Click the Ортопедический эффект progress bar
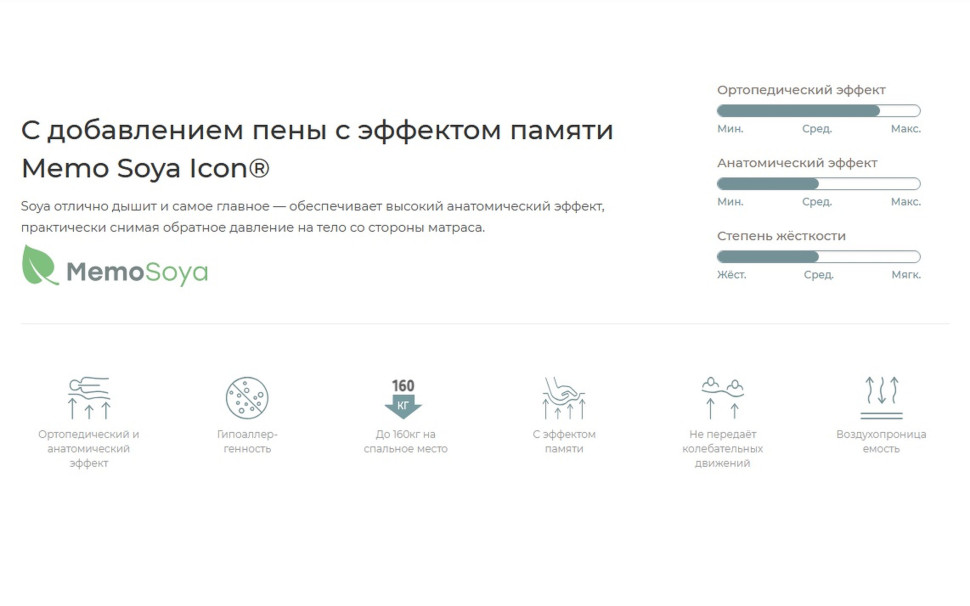 coord(818,111)
